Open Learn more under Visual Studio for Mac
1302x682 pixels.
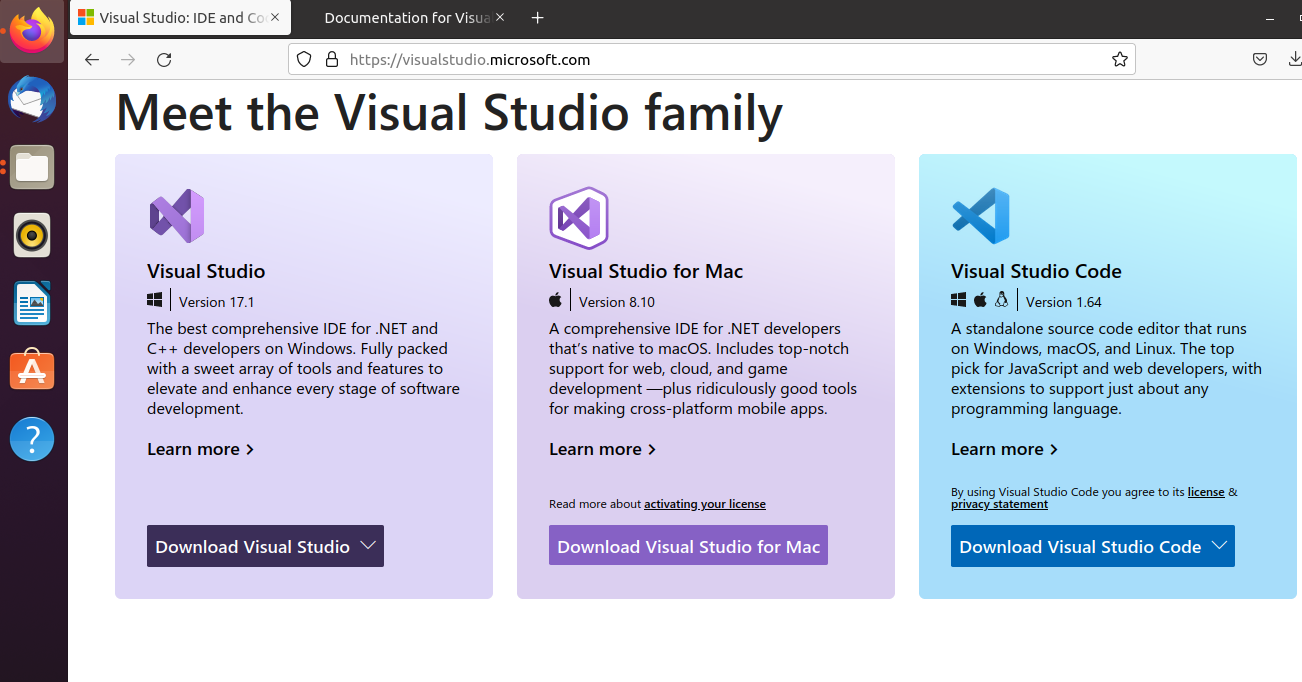coord(603,449)
